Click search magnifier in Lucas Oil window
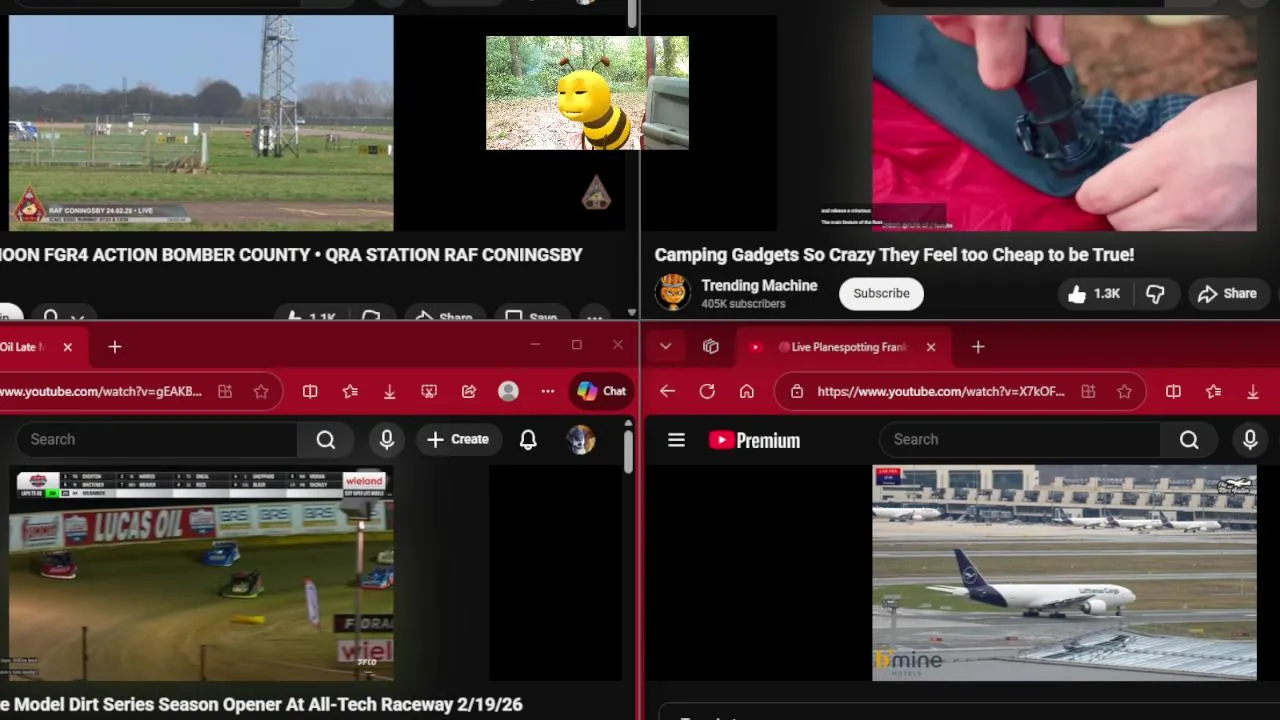This screenshot has height=720, width=1280. point(326,439)
